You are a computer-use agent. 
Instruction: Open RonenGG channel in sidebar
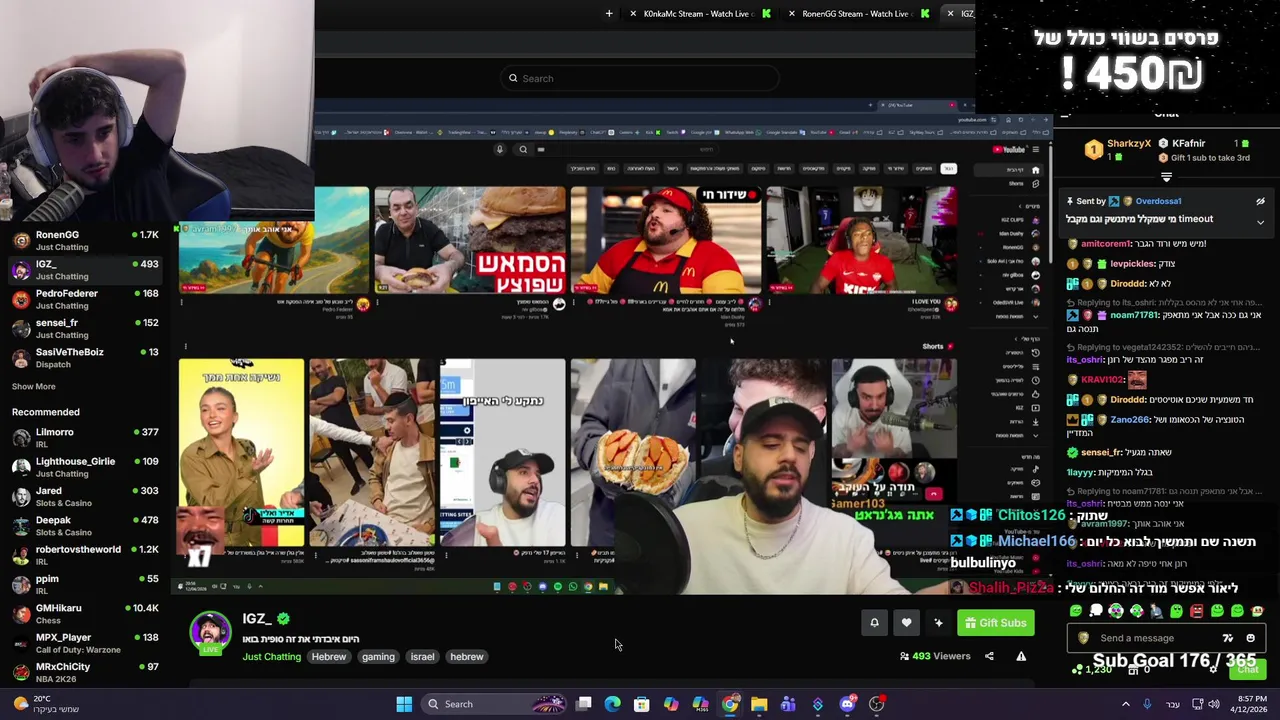85,241
